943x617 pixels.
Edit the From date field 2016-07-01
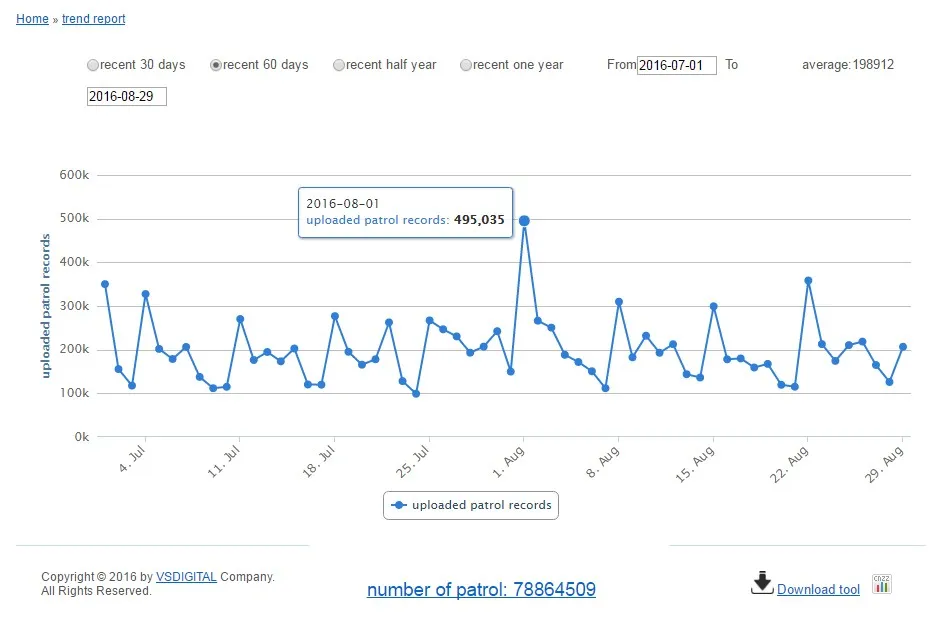coord(677,65)
